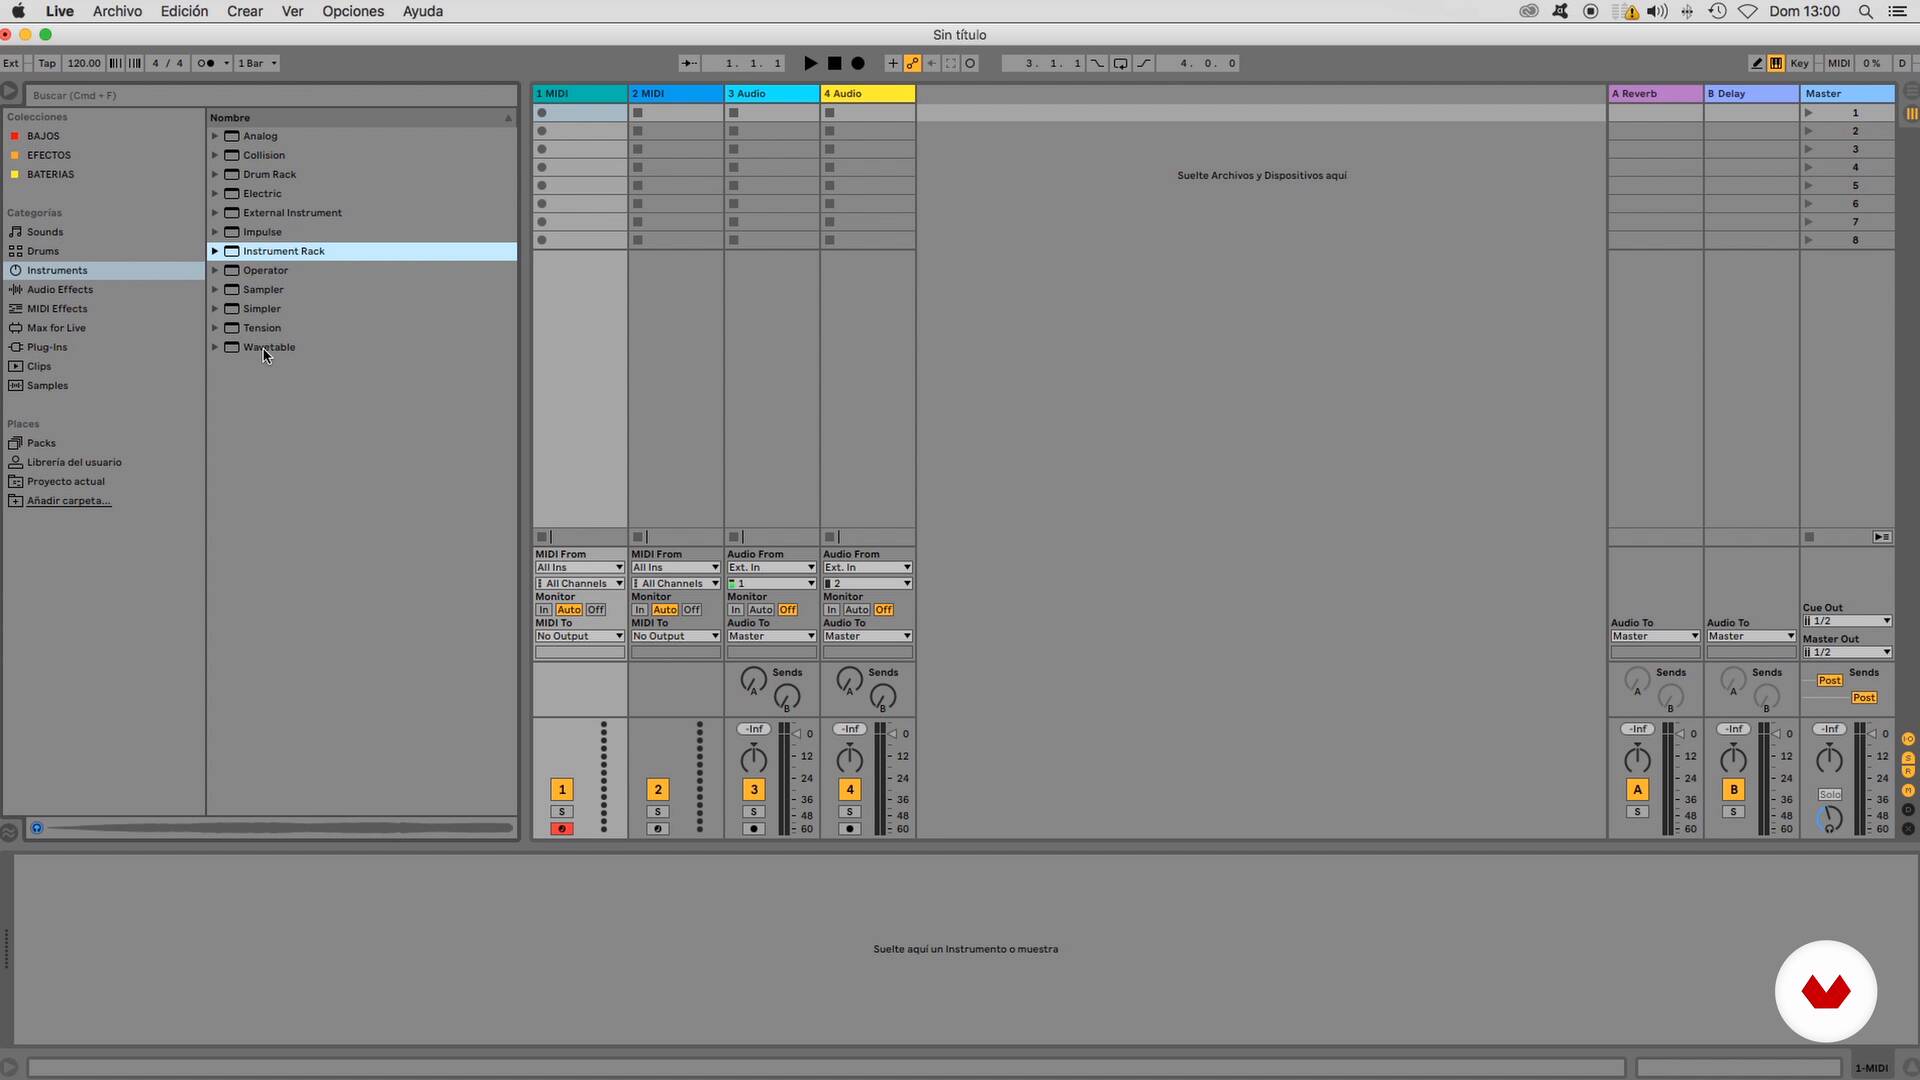
Task: Open track 1 MIDI From dropdown
Action: 580,568
